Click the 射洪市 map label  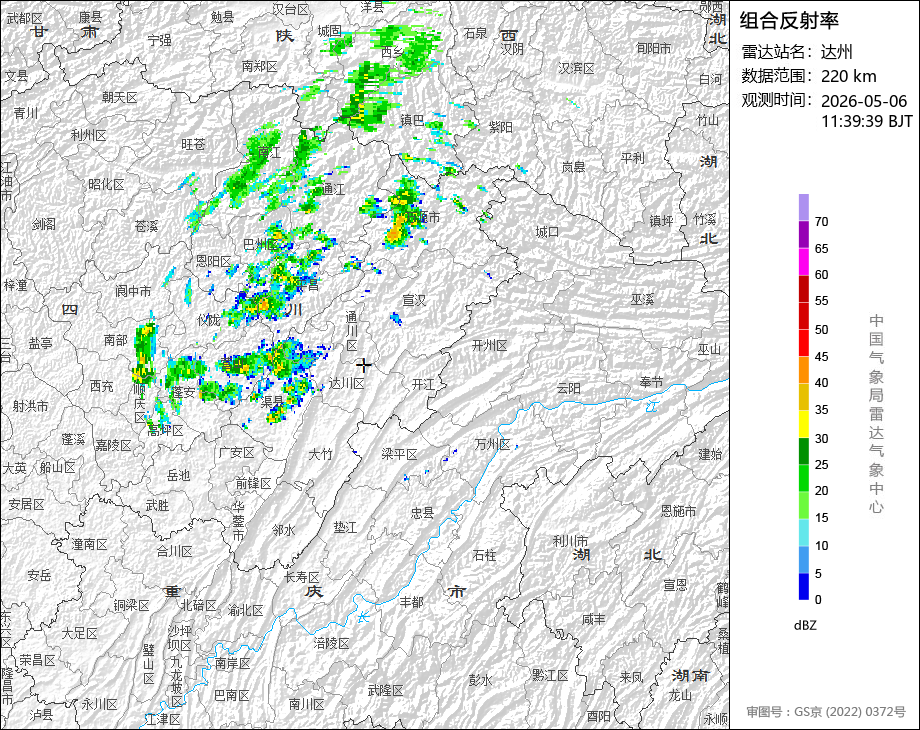[x=31, y=406]
